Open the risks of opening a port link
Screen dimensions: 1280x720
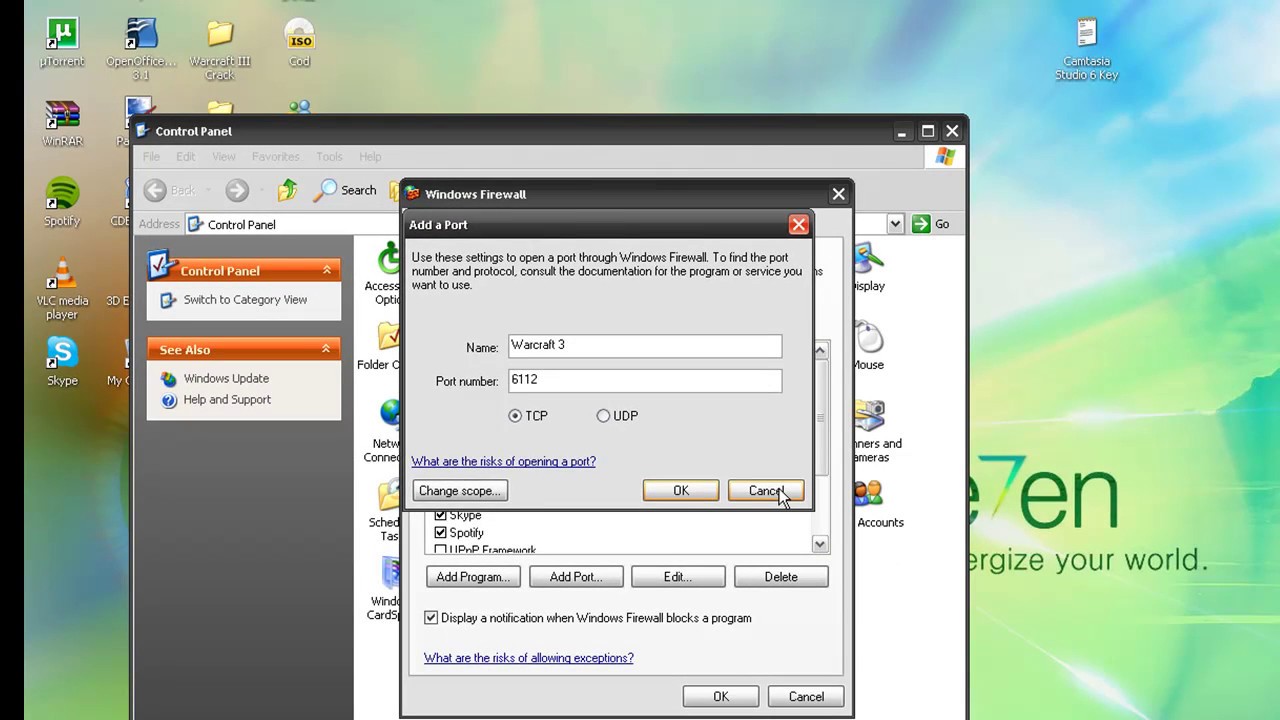(x=504, y=461)
